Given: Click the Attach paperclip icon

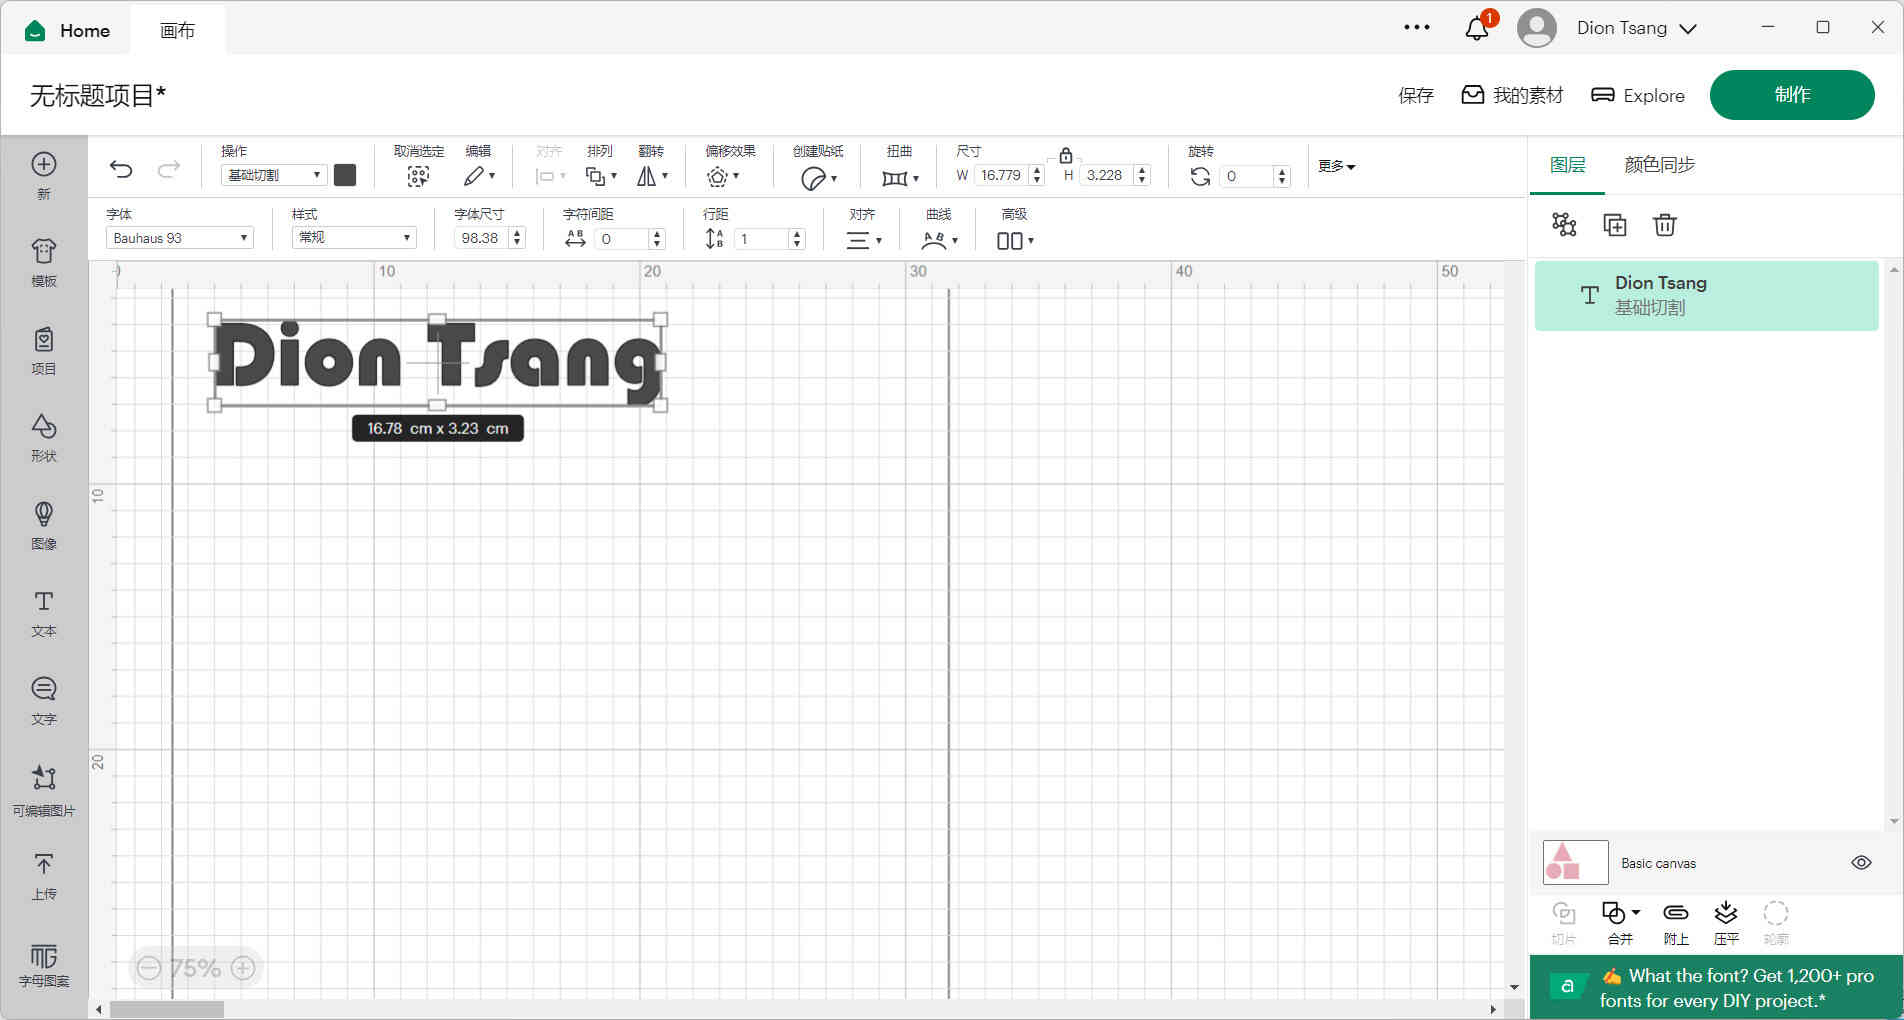Looking at the screenshot, I should pos(1676,913).
